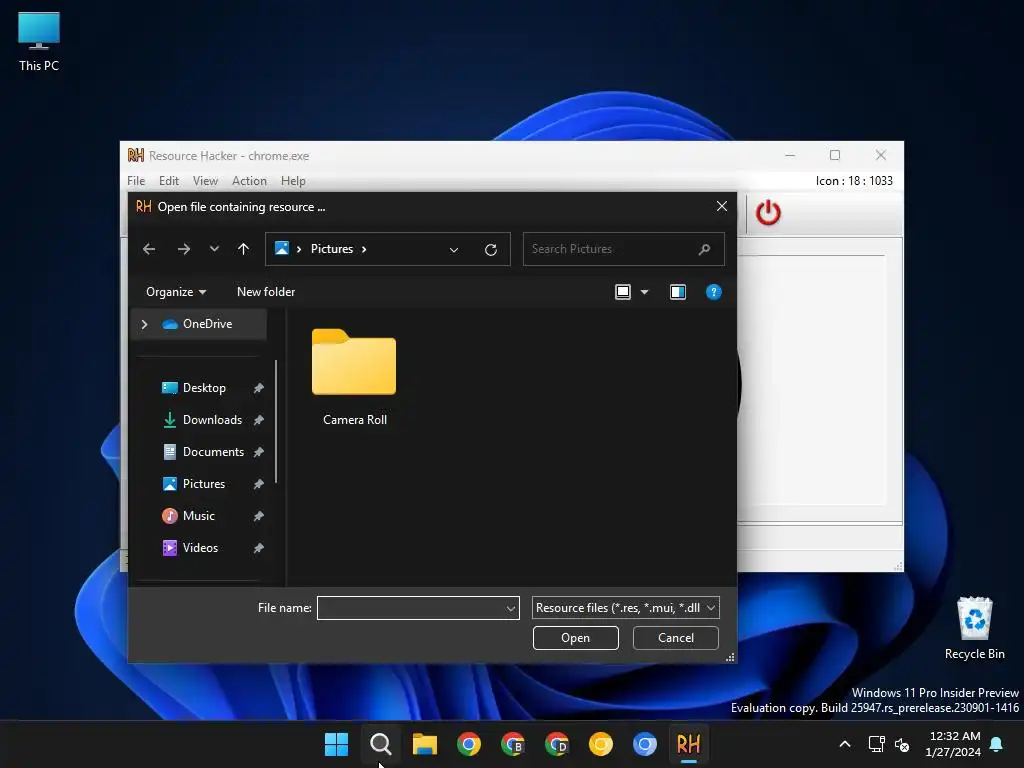
Task: Open taskbar Search
Action: 380,744
